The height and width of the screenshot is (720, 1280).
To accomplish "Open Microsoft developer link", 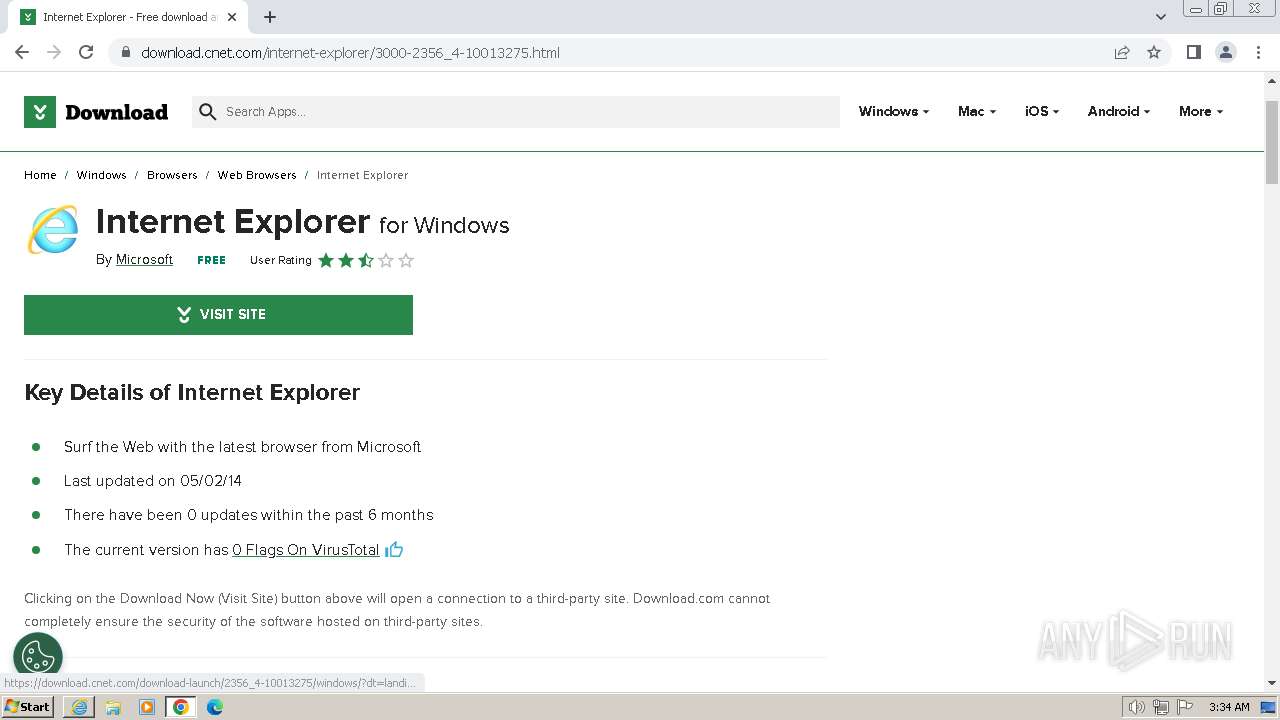I will [144, 259].
